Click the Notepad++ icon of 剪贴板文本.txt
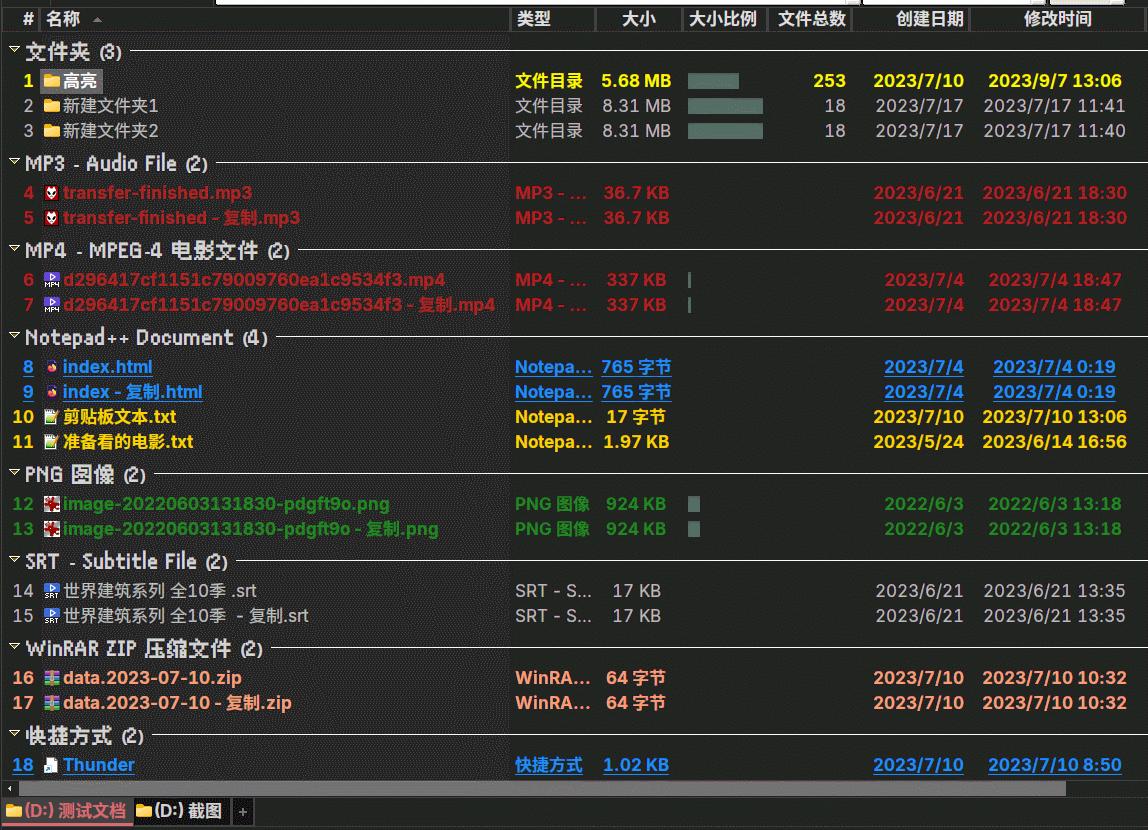 click(51, 417)
